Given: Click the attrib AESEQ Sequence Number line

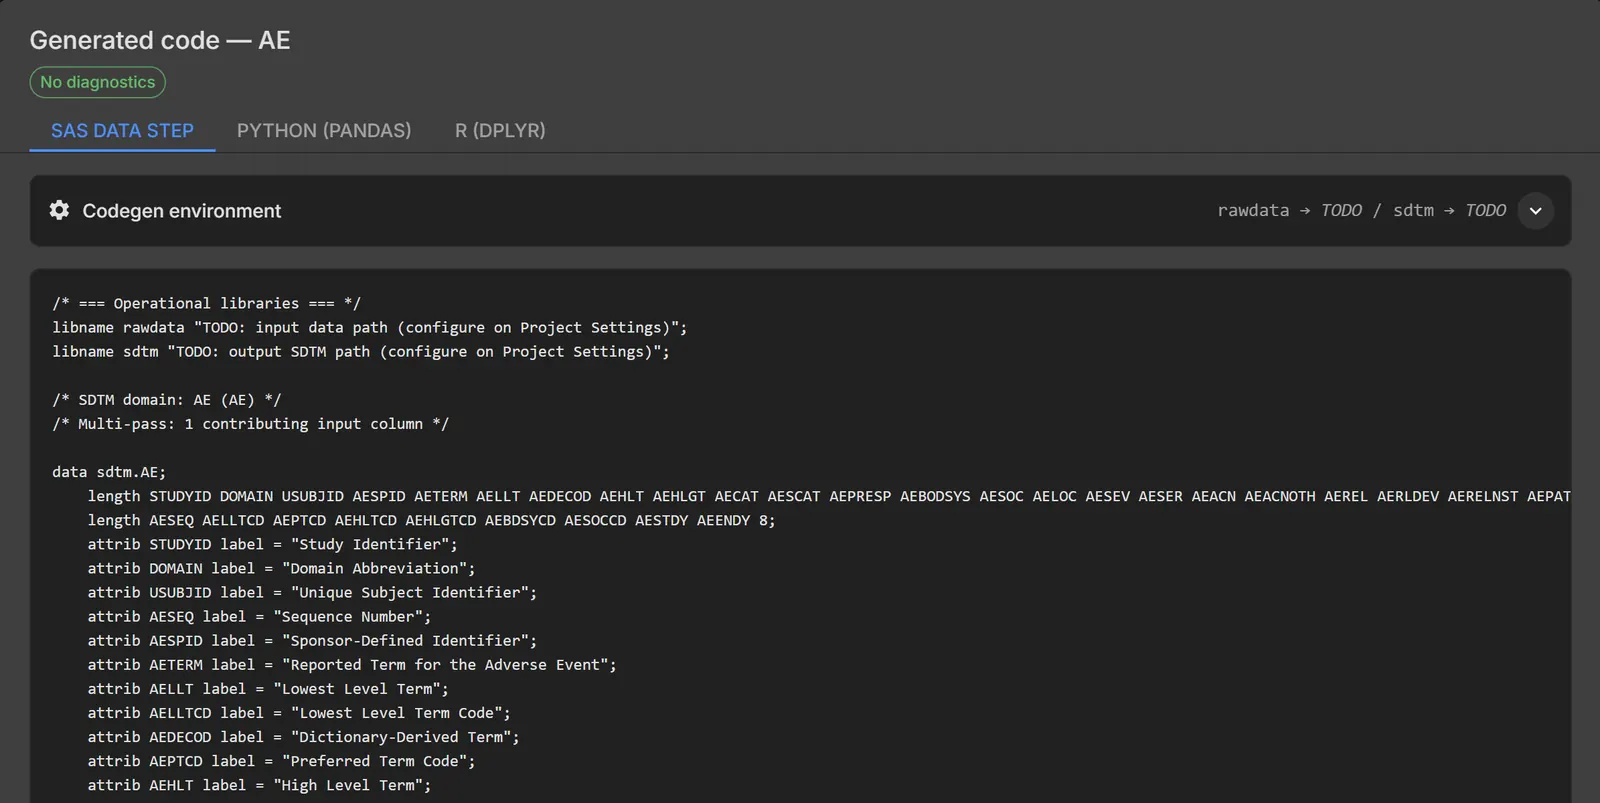Looking at the screenshot, I should coord(259,616).
